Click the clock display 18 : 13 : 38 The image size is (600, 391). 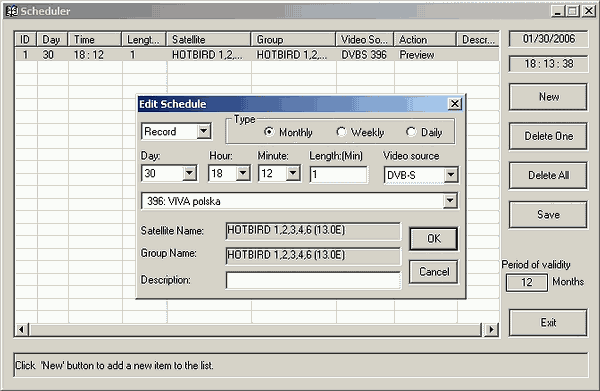(x=549, y=64)
